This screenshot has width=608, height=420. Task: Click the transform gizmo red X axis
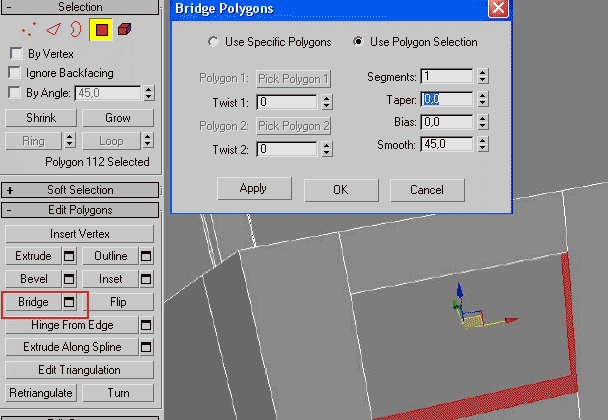pyautogui.click(x=511, y=320)
